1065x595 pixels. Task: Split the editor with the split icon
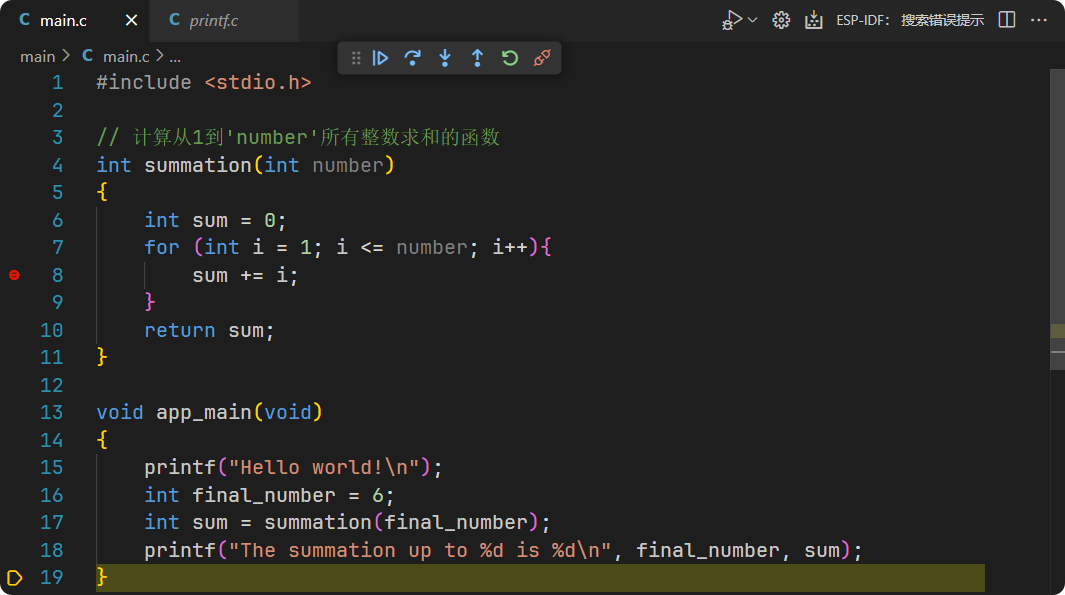pyautogui.click(x=1007, y=20)
